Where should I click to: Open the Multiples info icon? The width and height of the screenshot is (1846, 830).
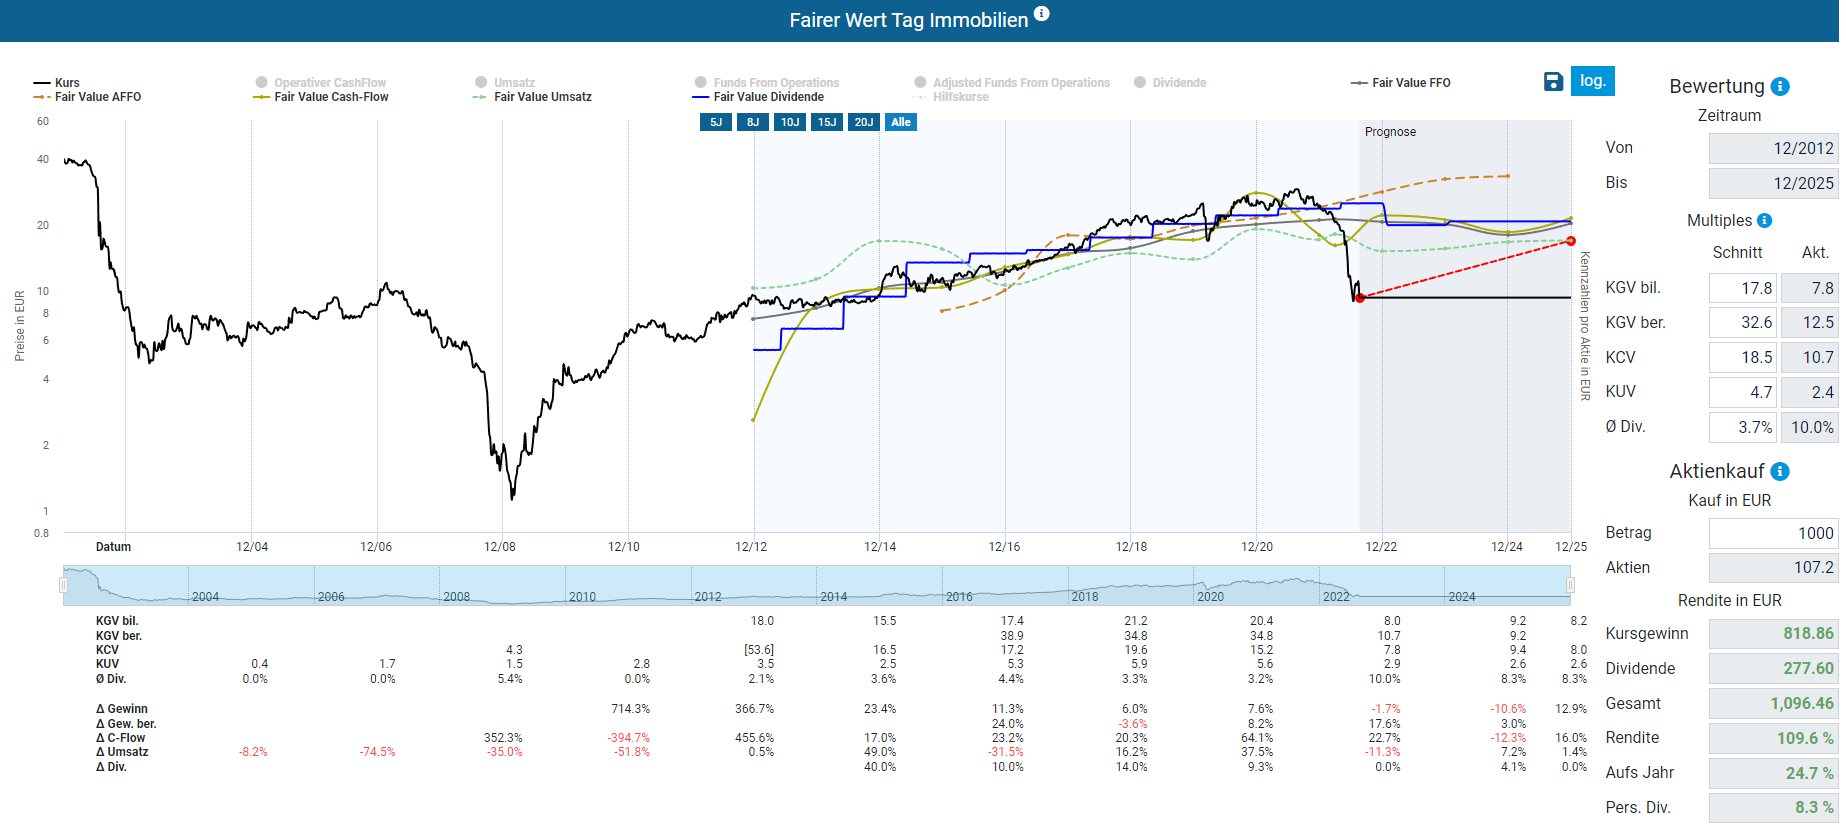[x=1764, y=221]
